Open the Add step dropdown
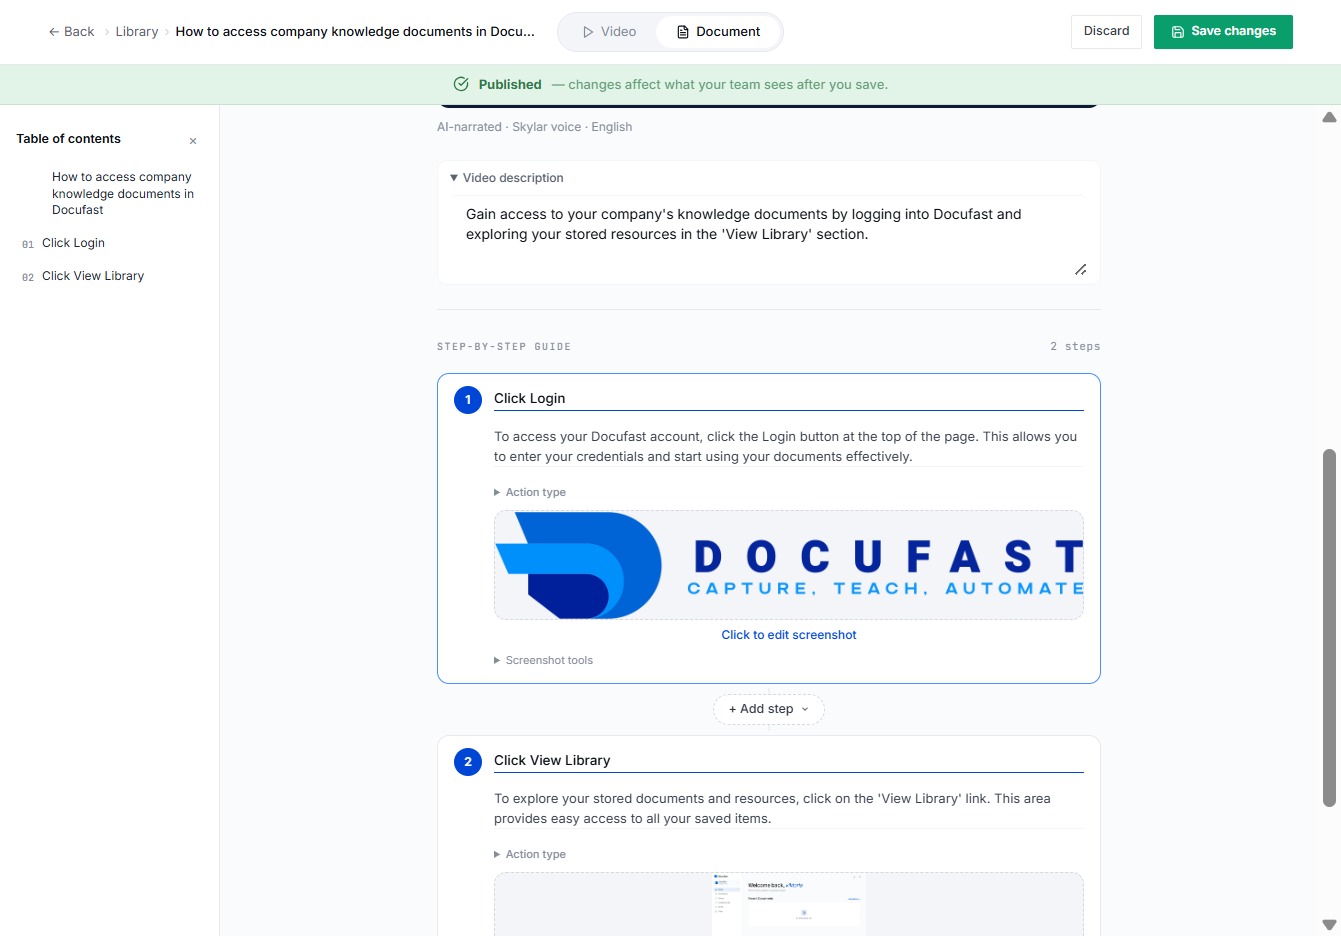Screen dimensions: 1341x936 point(768,709)
